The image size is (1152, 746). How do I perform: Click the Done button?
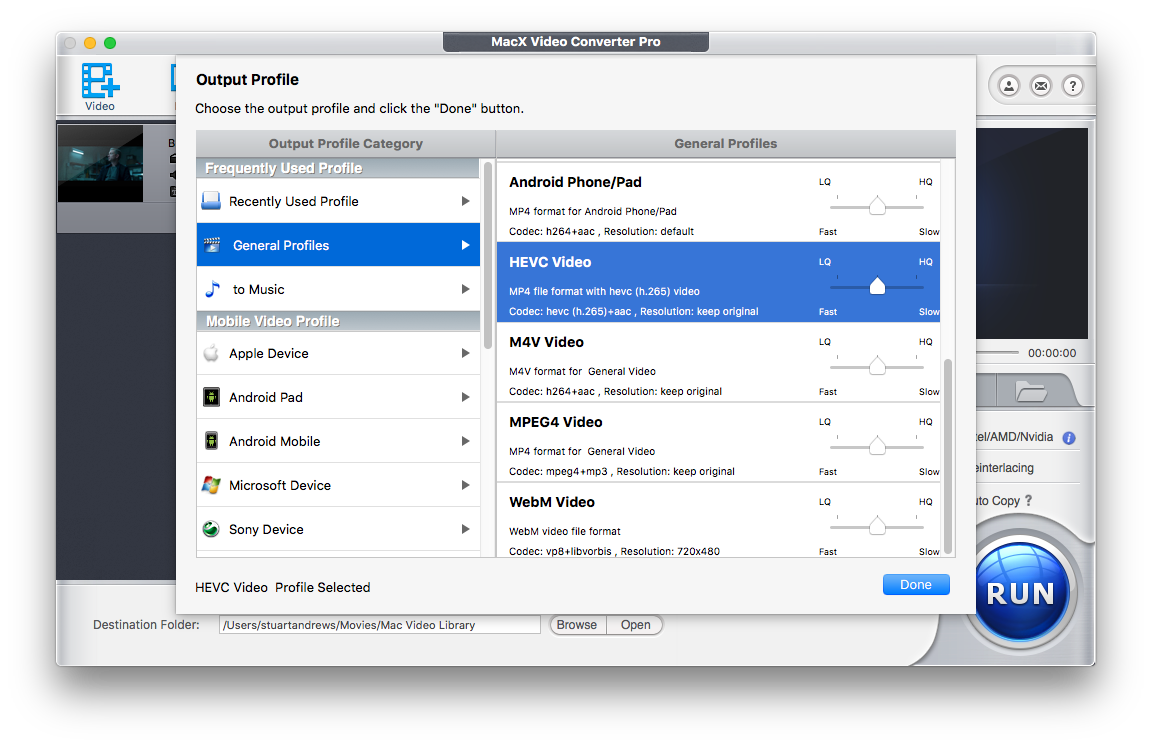pyautogui.click(x=916, y=584)
